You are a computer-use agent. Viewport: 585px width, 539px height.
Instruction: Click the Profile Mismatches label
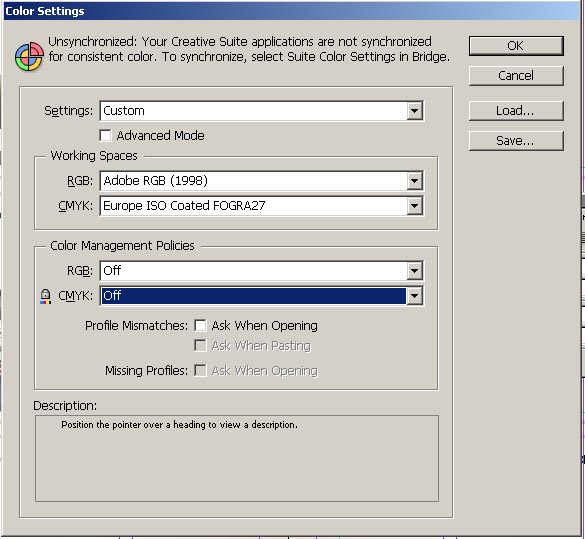pos(136,326)
